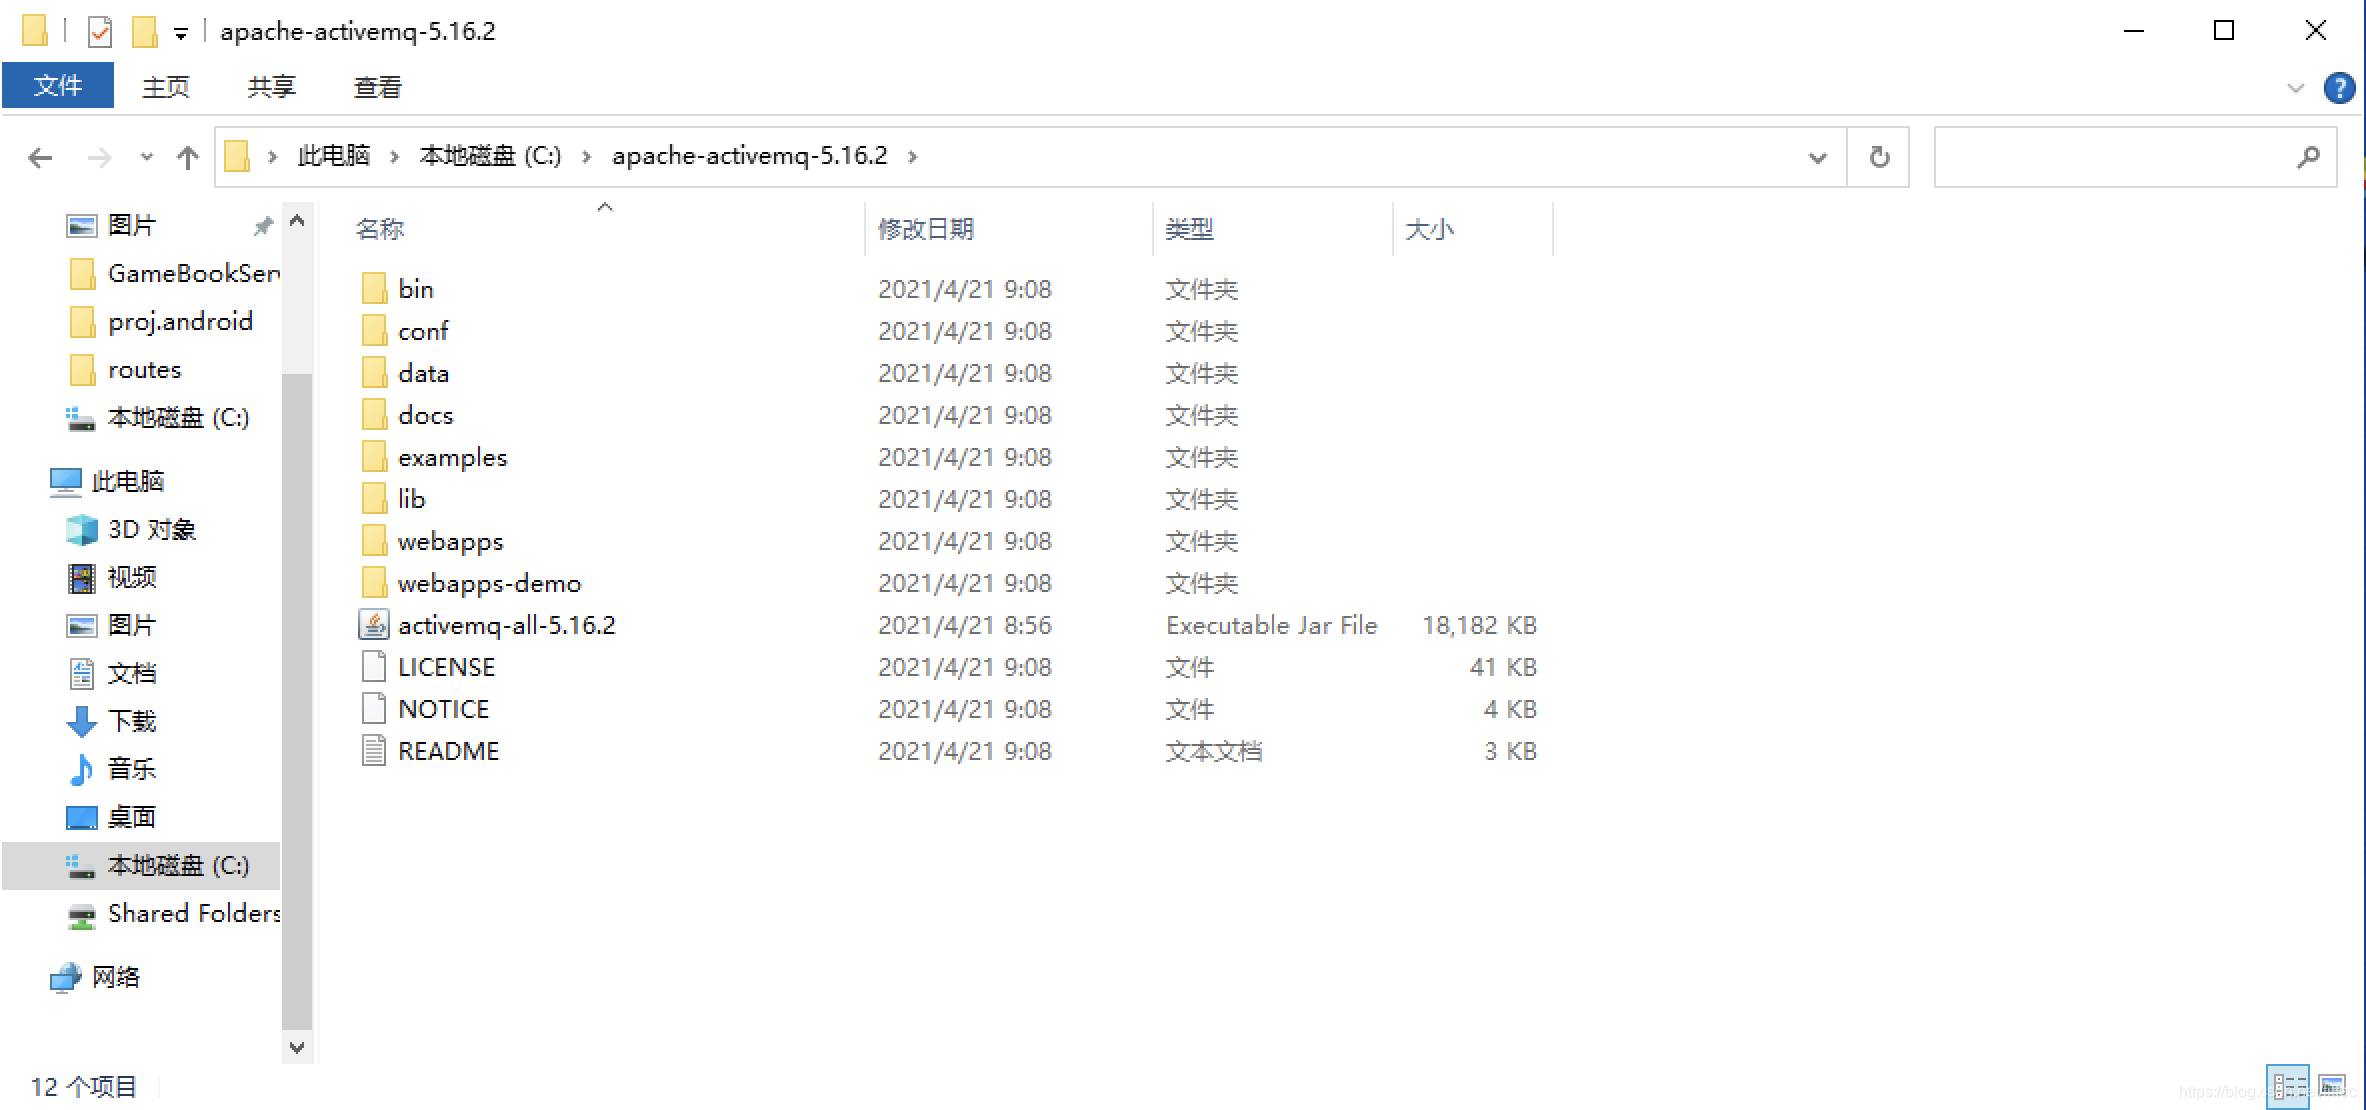The image size is (2366, 1110).
Task: Select 此电脑 in navigation pane
Action: point(127,481)
